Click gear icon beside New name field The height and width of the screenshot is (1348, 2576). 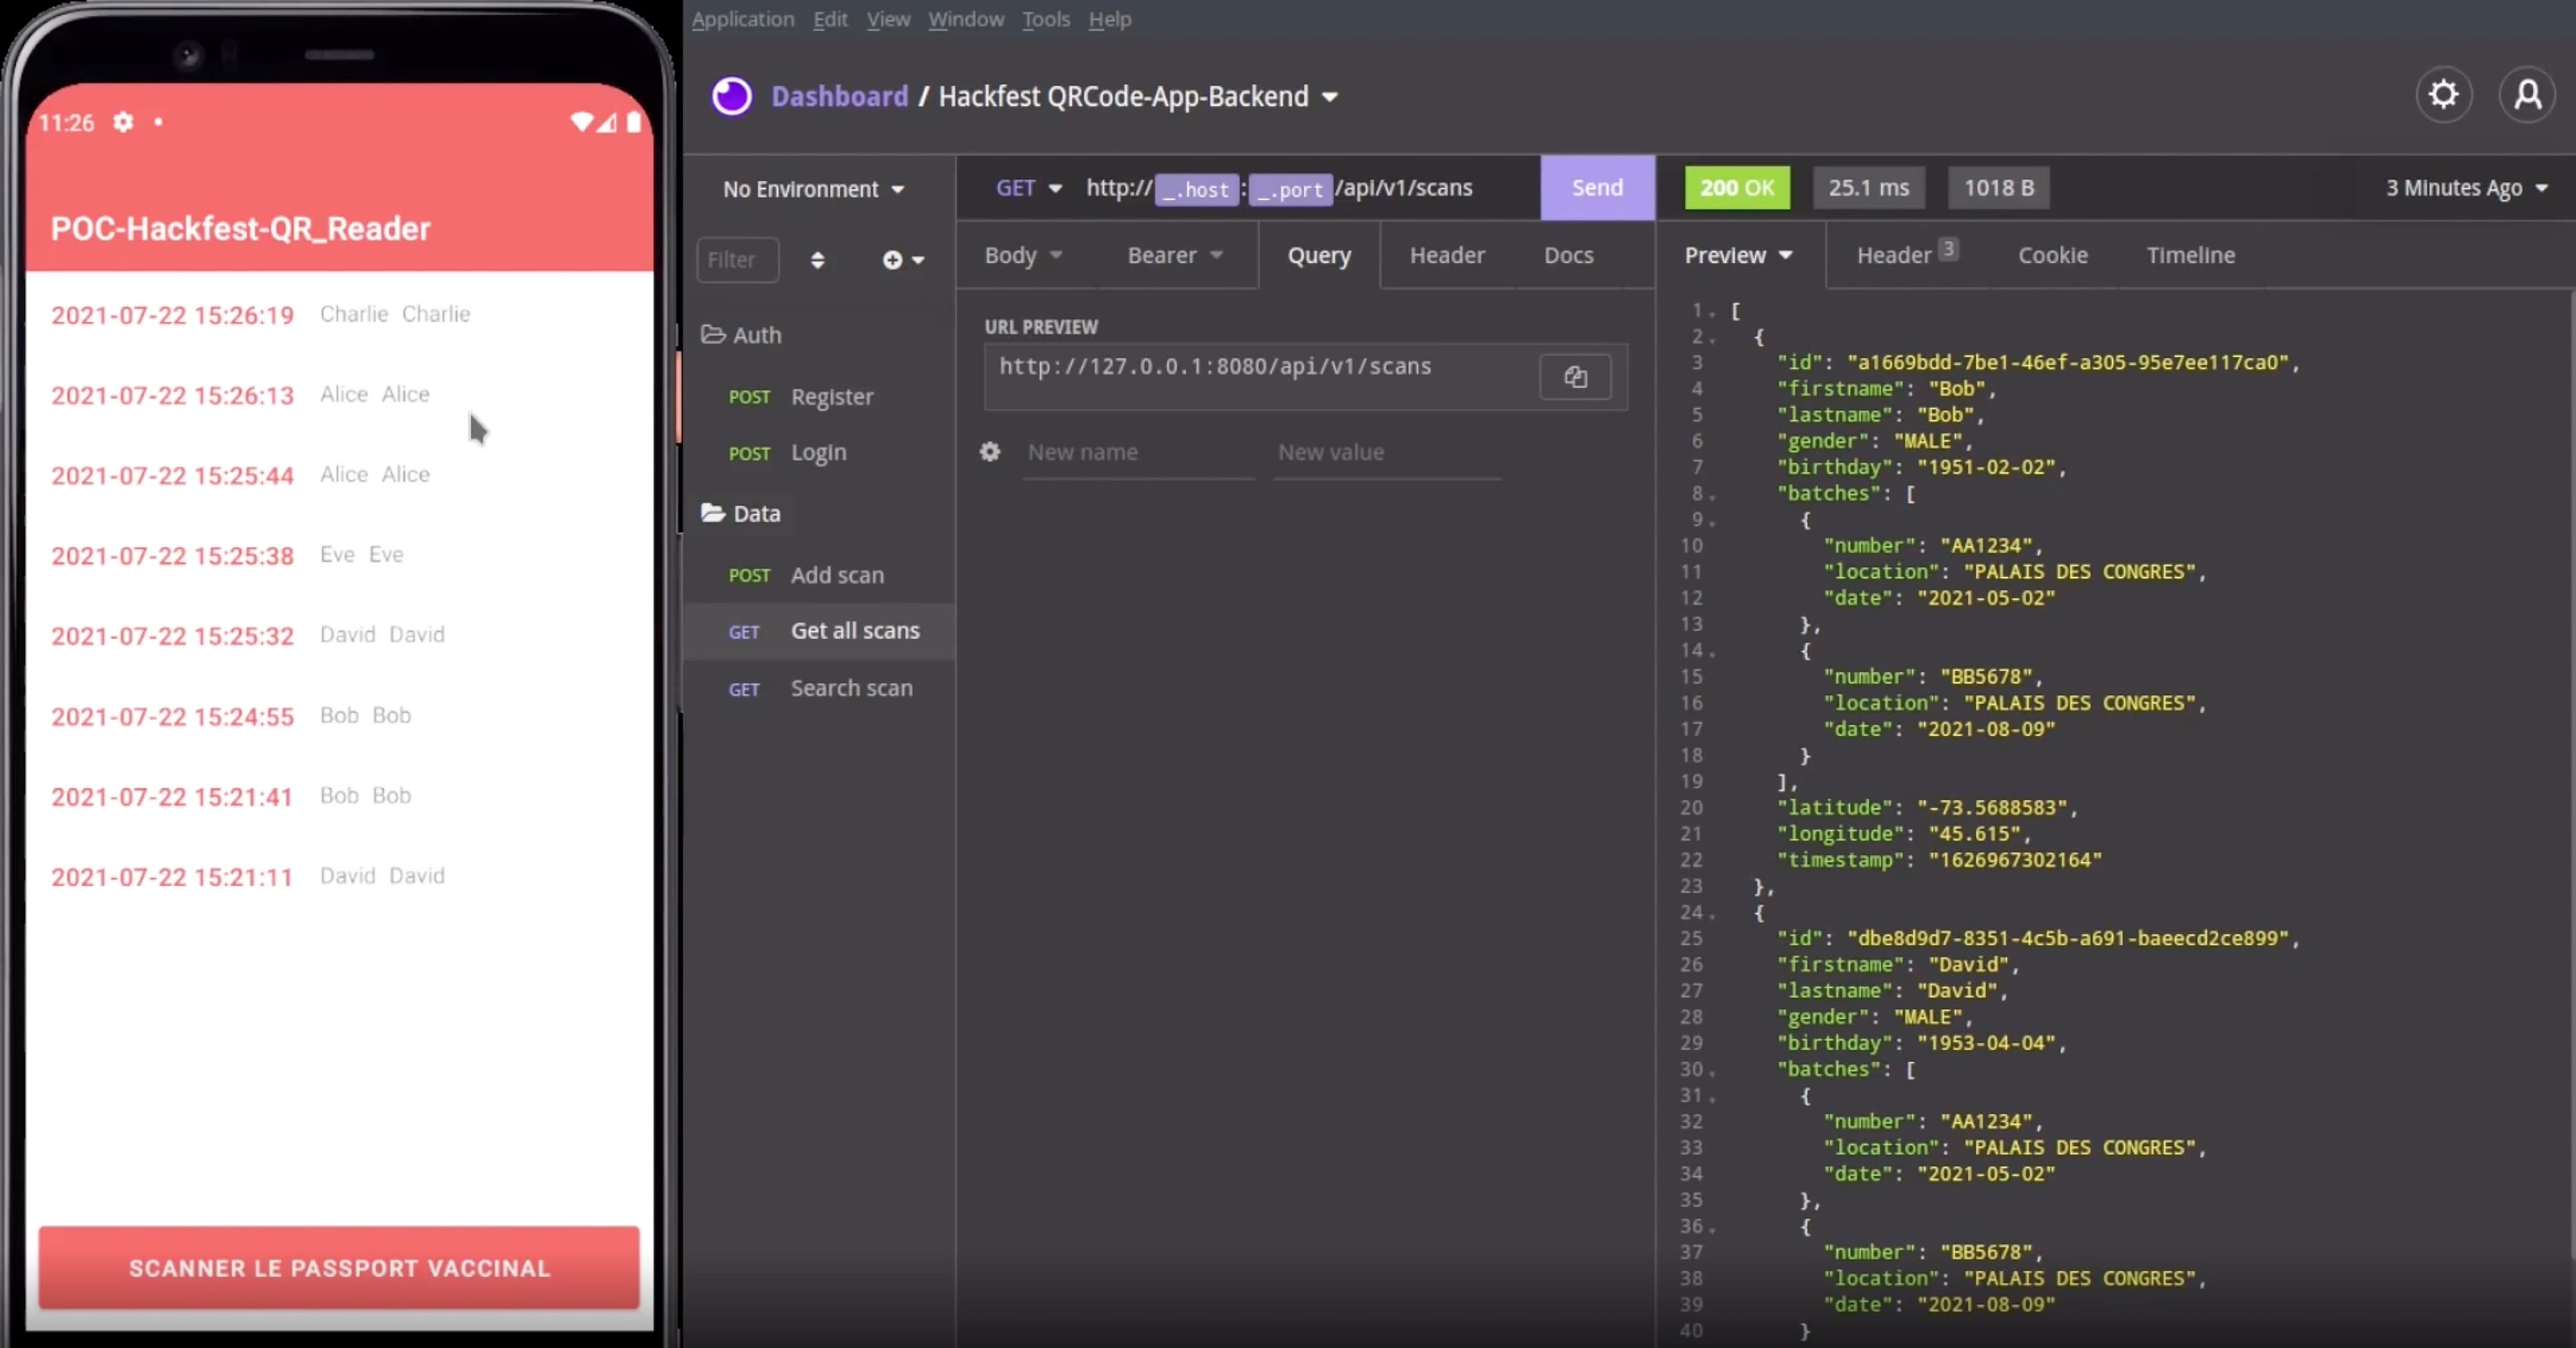pyautogui.click(x=990, y=452)
